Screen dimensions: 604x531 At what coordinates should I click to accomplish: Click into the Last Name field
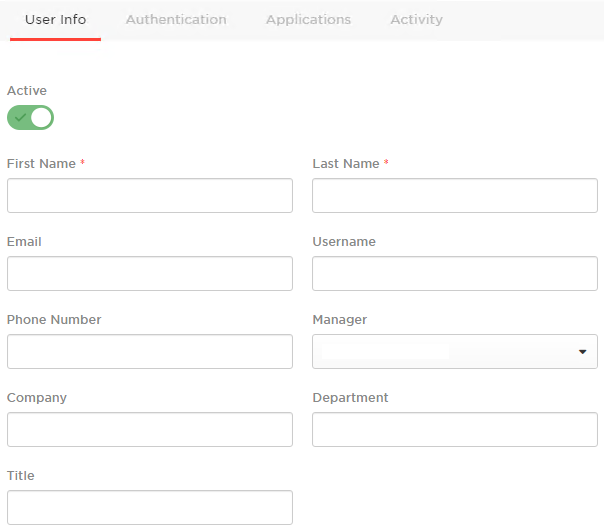pos(455,195)
